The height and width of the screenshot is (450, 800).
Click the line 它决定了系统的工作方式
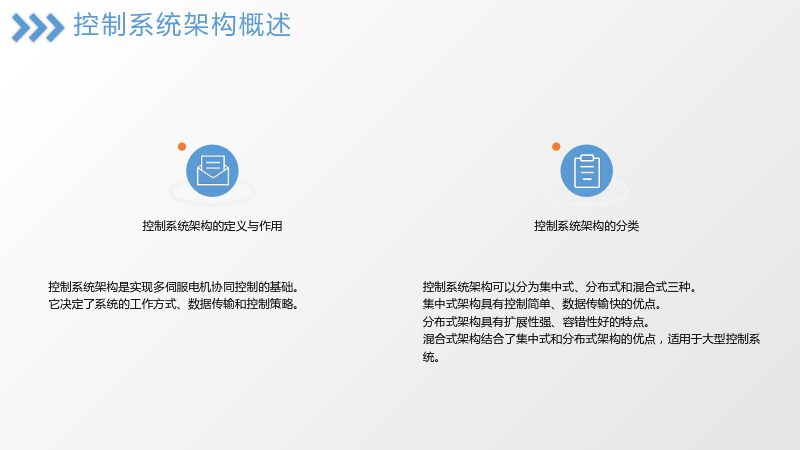[173, 304]
